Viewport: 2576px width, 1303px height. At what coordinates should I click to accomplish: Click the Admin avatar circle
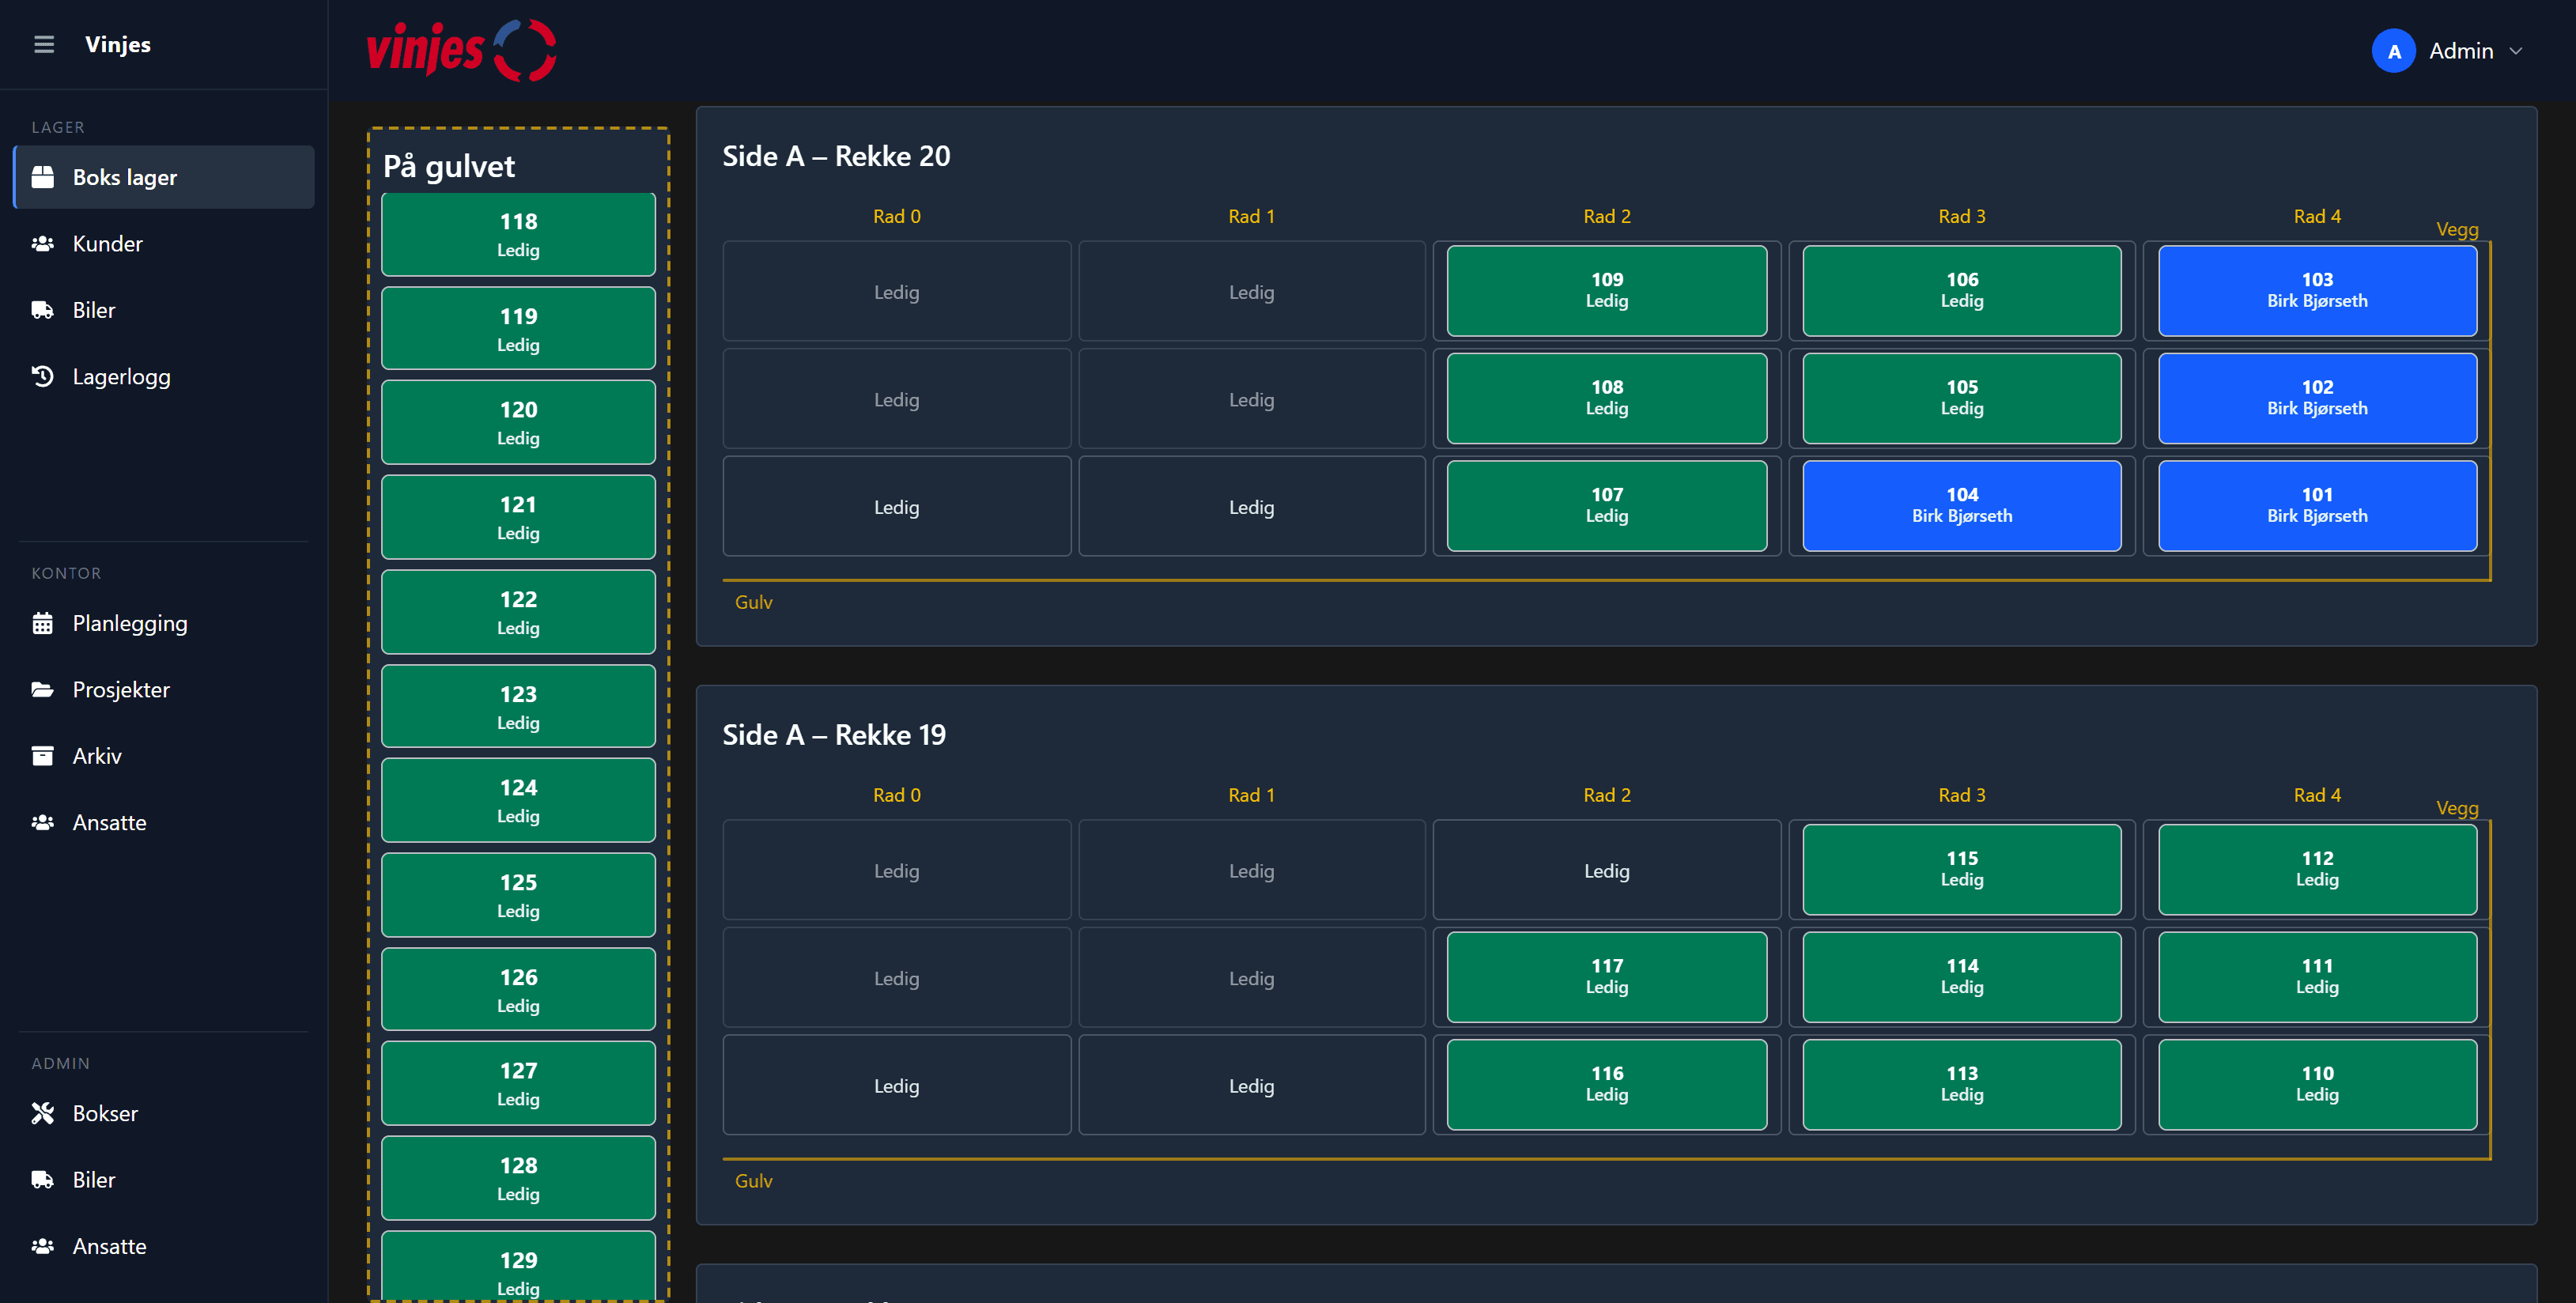click(x=2393, y=51)
